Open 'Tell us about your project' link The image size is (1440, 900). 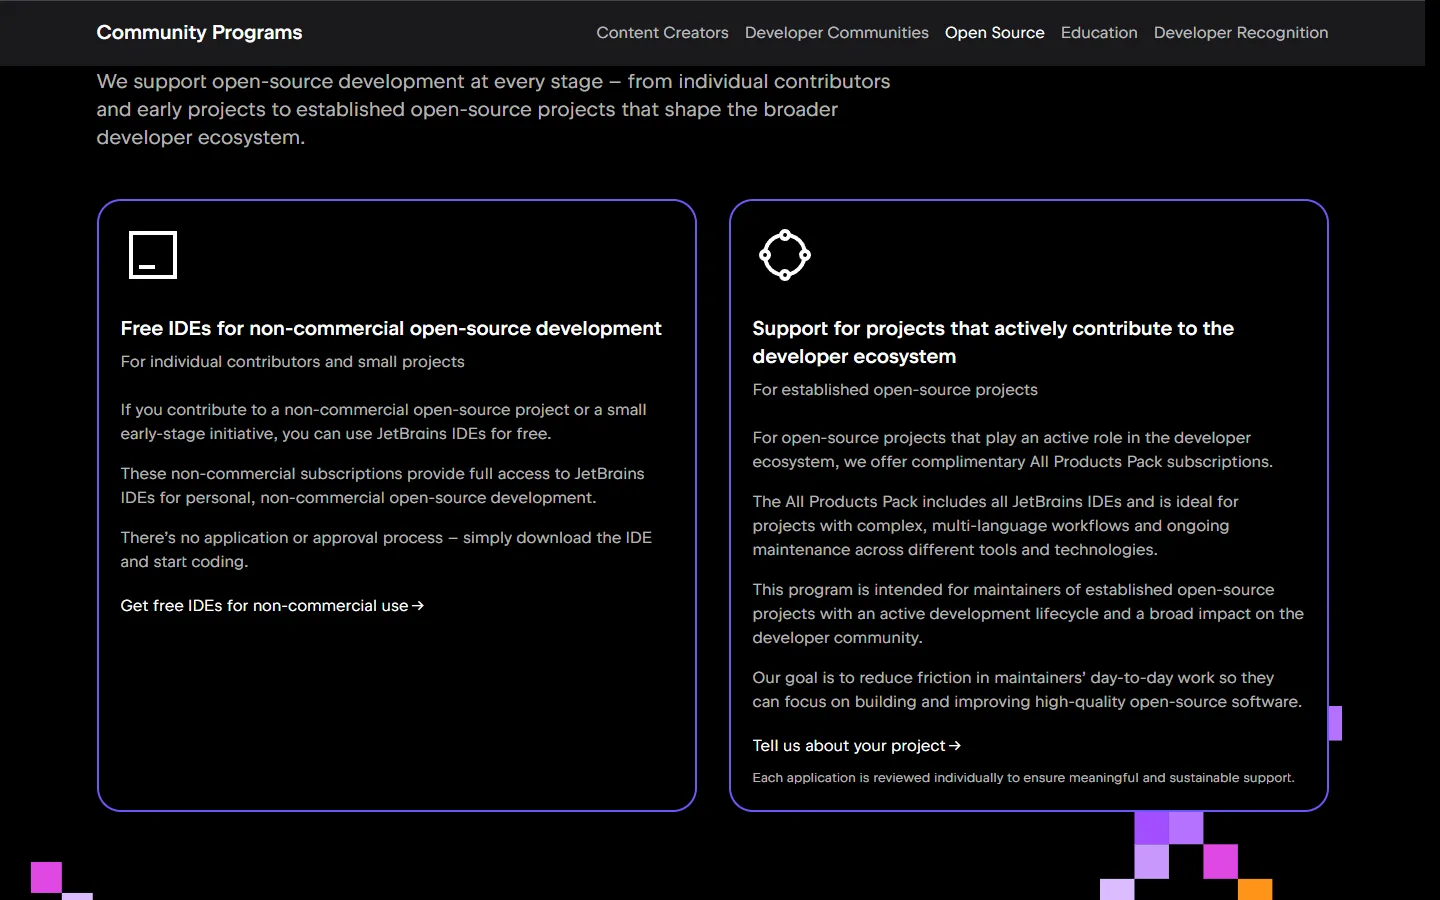tap(856, 745)
